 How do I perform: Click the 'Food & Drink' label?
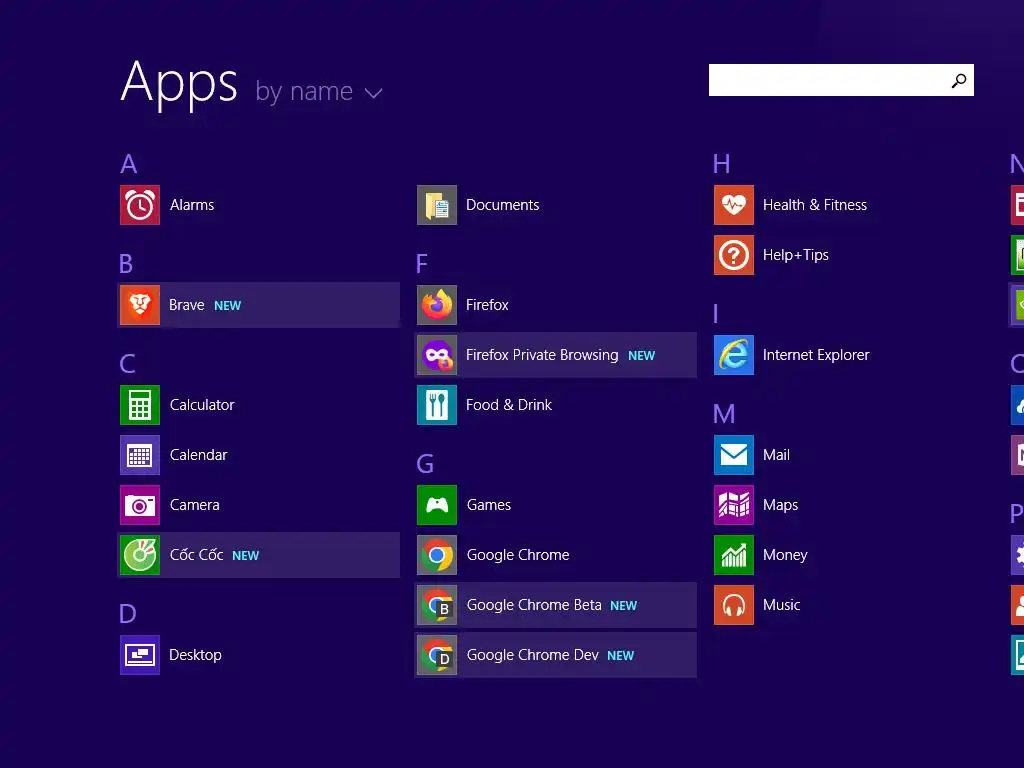point(509,405)
